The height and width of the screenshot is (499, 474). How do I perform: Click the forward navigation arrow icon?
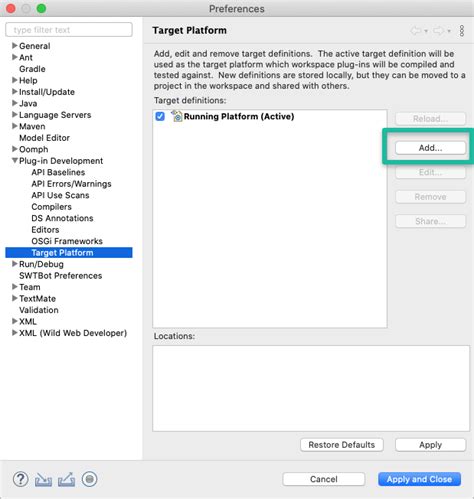438,31
